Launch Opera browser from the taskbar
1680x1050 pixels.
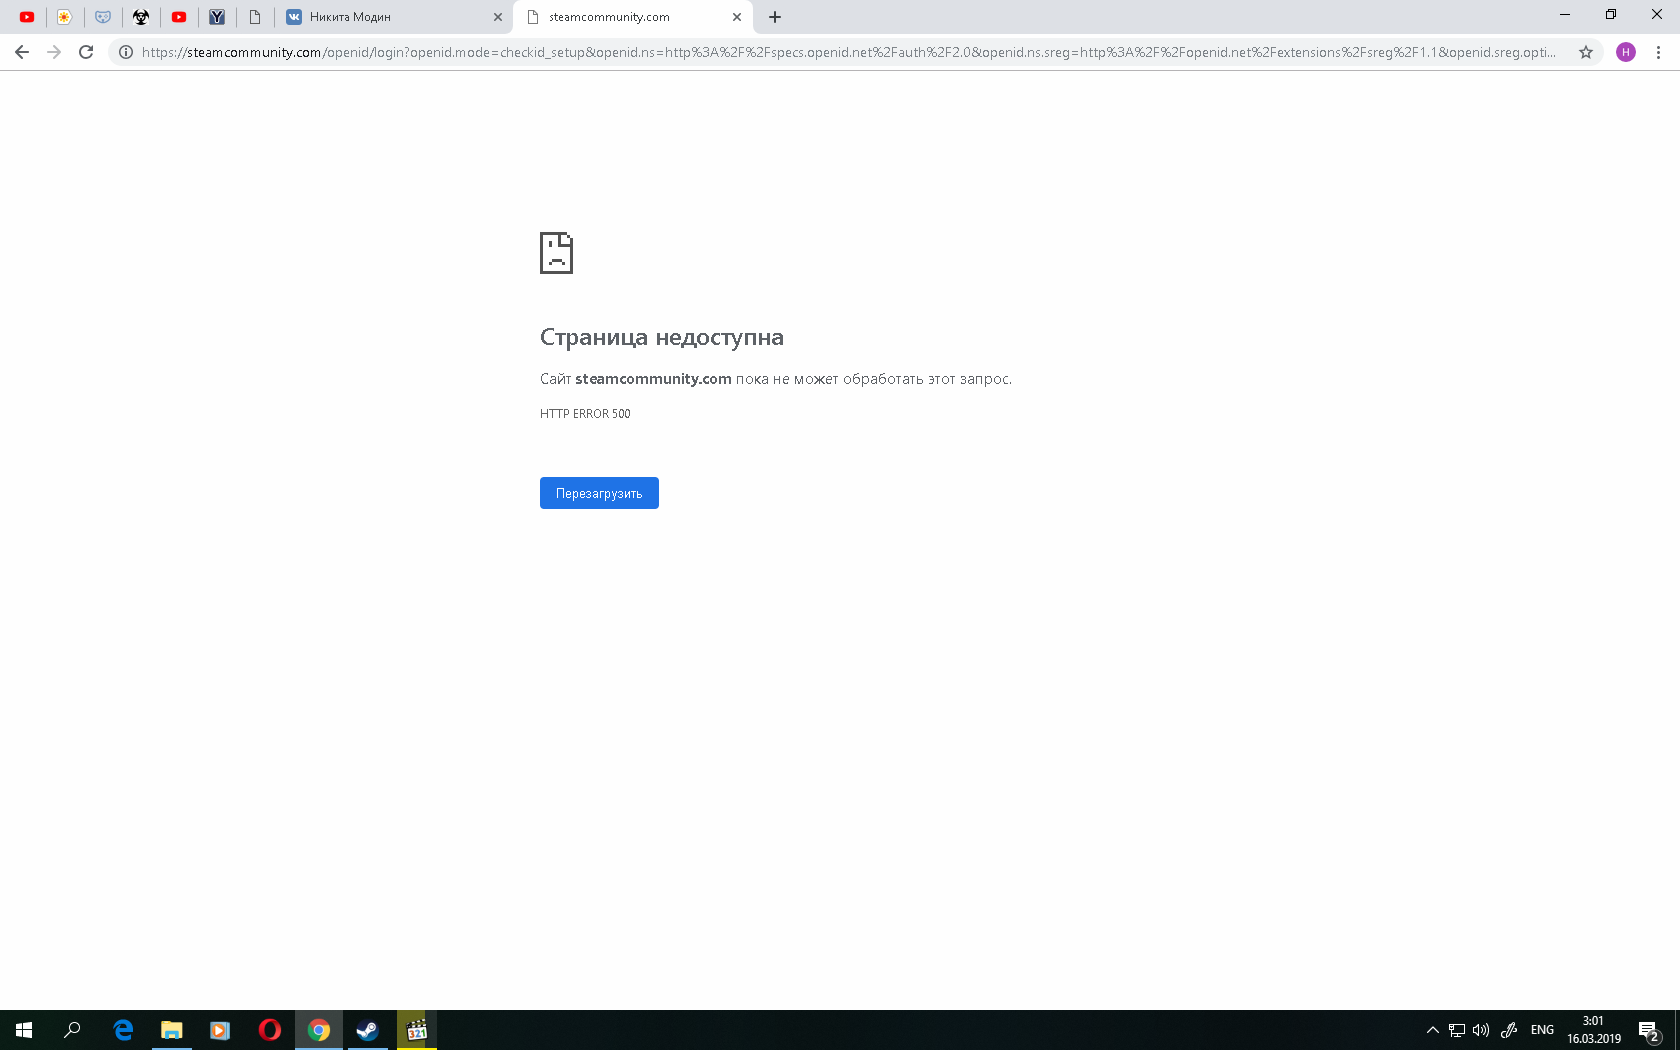270,1030
